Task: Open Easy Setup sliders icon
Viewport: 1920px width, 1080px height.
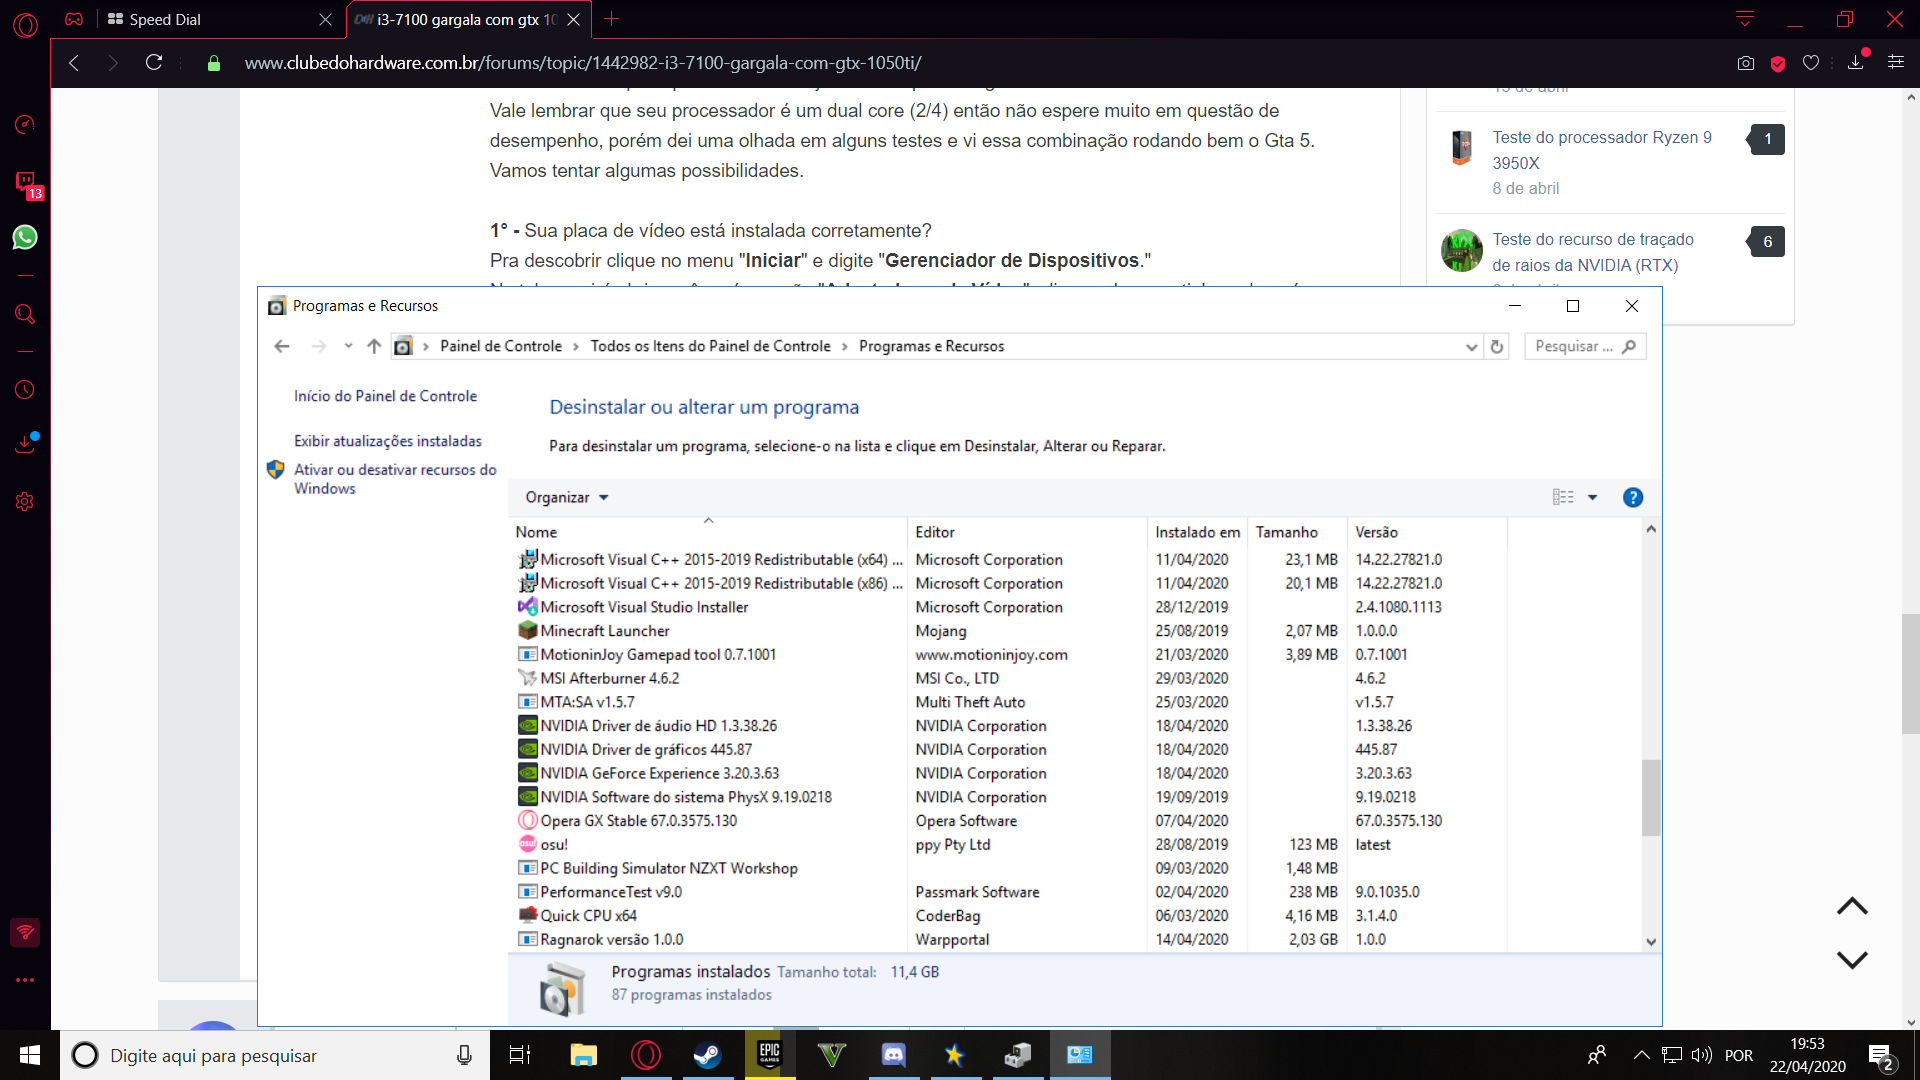Action: click(x=1896, y=62)
